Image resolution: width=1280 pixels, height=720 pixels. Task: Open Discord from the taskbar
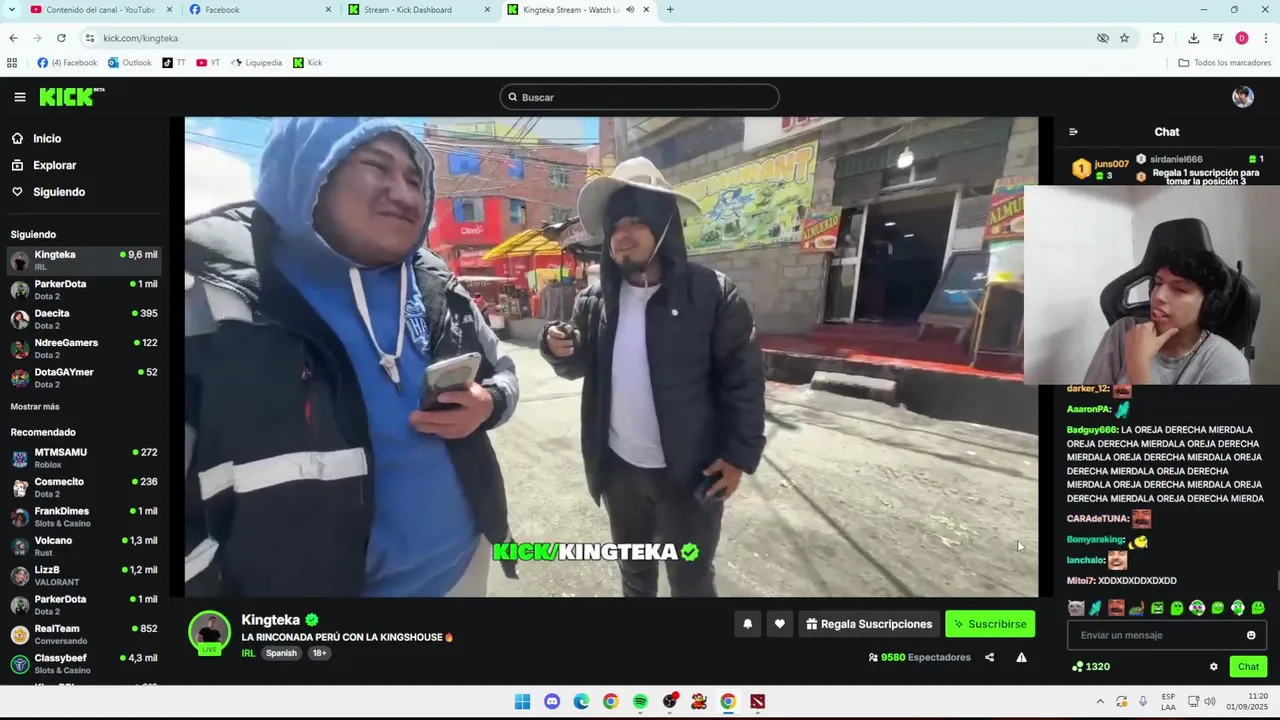[x=552, y=702]
